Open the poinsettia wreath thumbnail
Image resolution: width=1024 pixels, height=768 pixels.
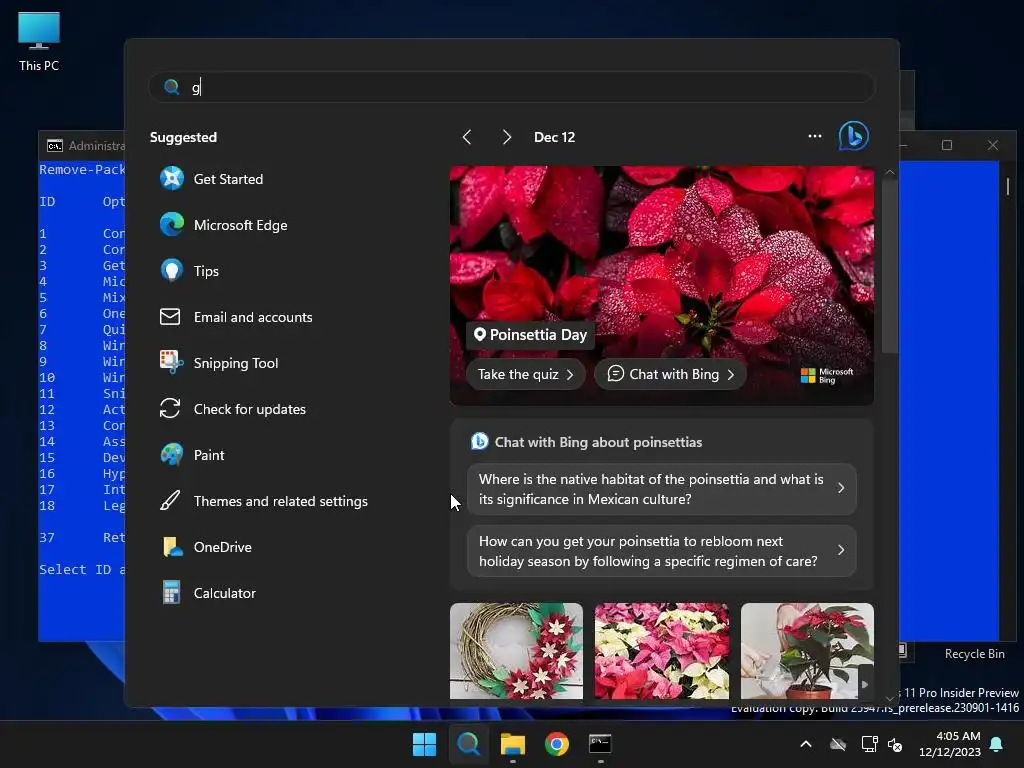pos(516,651)
